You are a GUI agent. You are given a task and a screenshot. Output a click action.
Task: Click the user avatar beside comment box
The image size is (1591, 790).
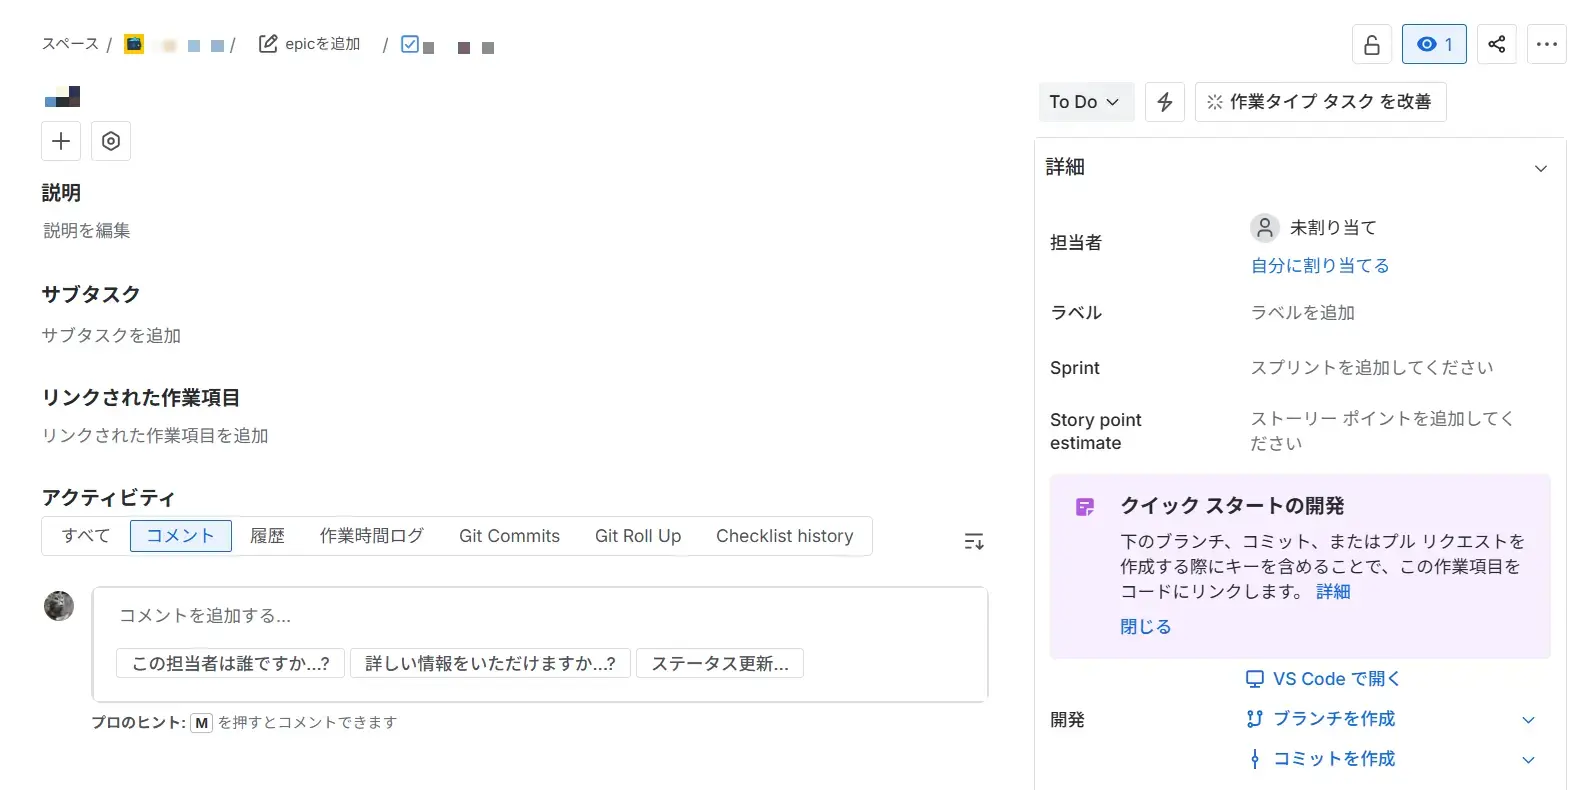59,606
